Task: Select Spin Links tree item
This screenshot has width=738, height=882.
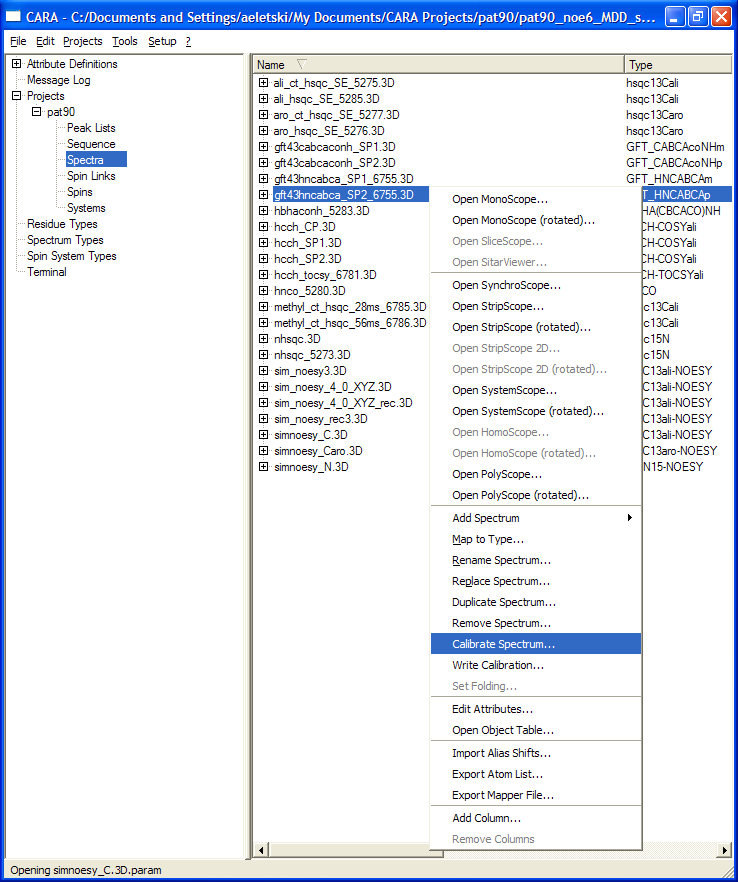Action: pyautogui.click(x=91, y=176)
